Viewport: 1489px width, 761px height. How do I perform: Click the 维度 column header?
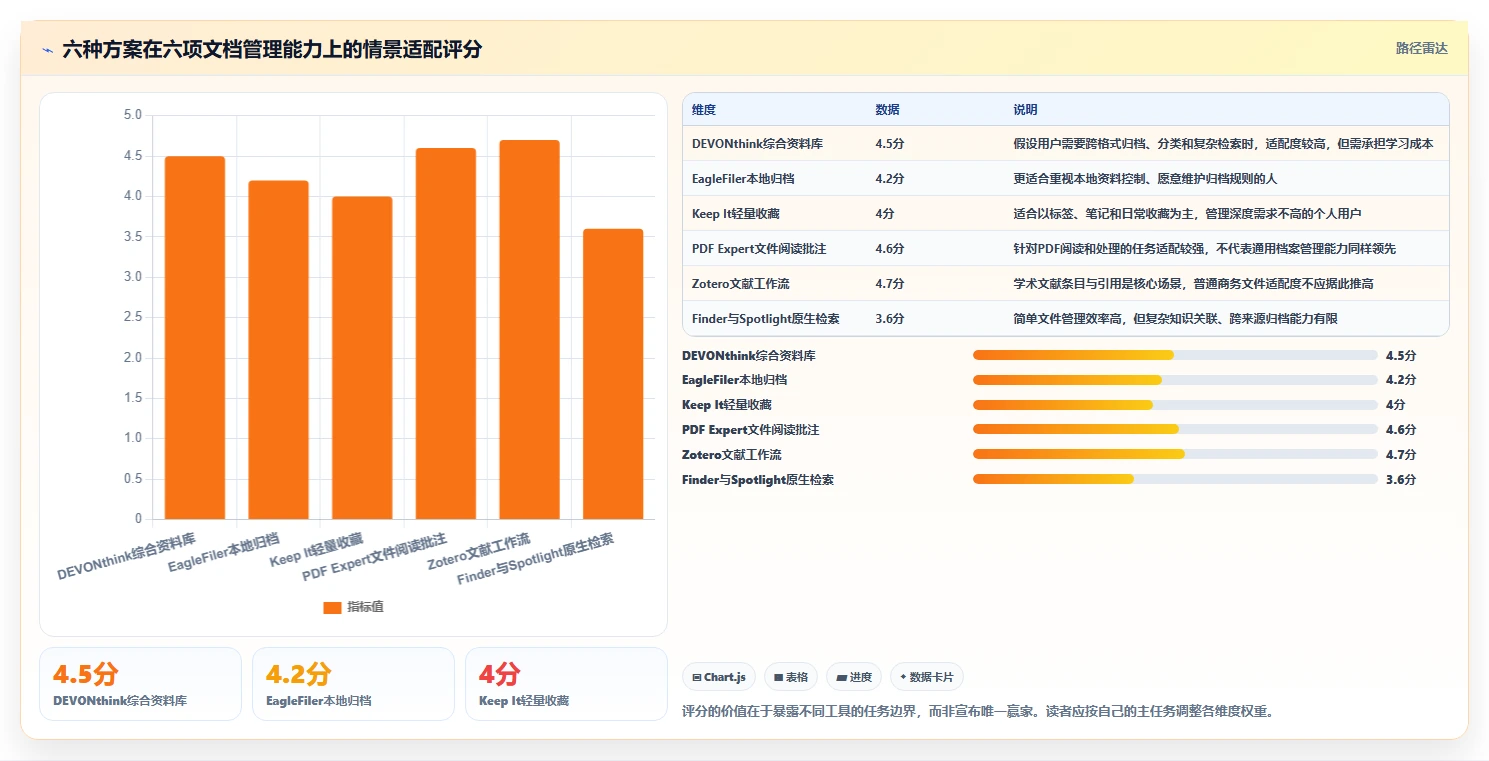click(x=704, y=110)
